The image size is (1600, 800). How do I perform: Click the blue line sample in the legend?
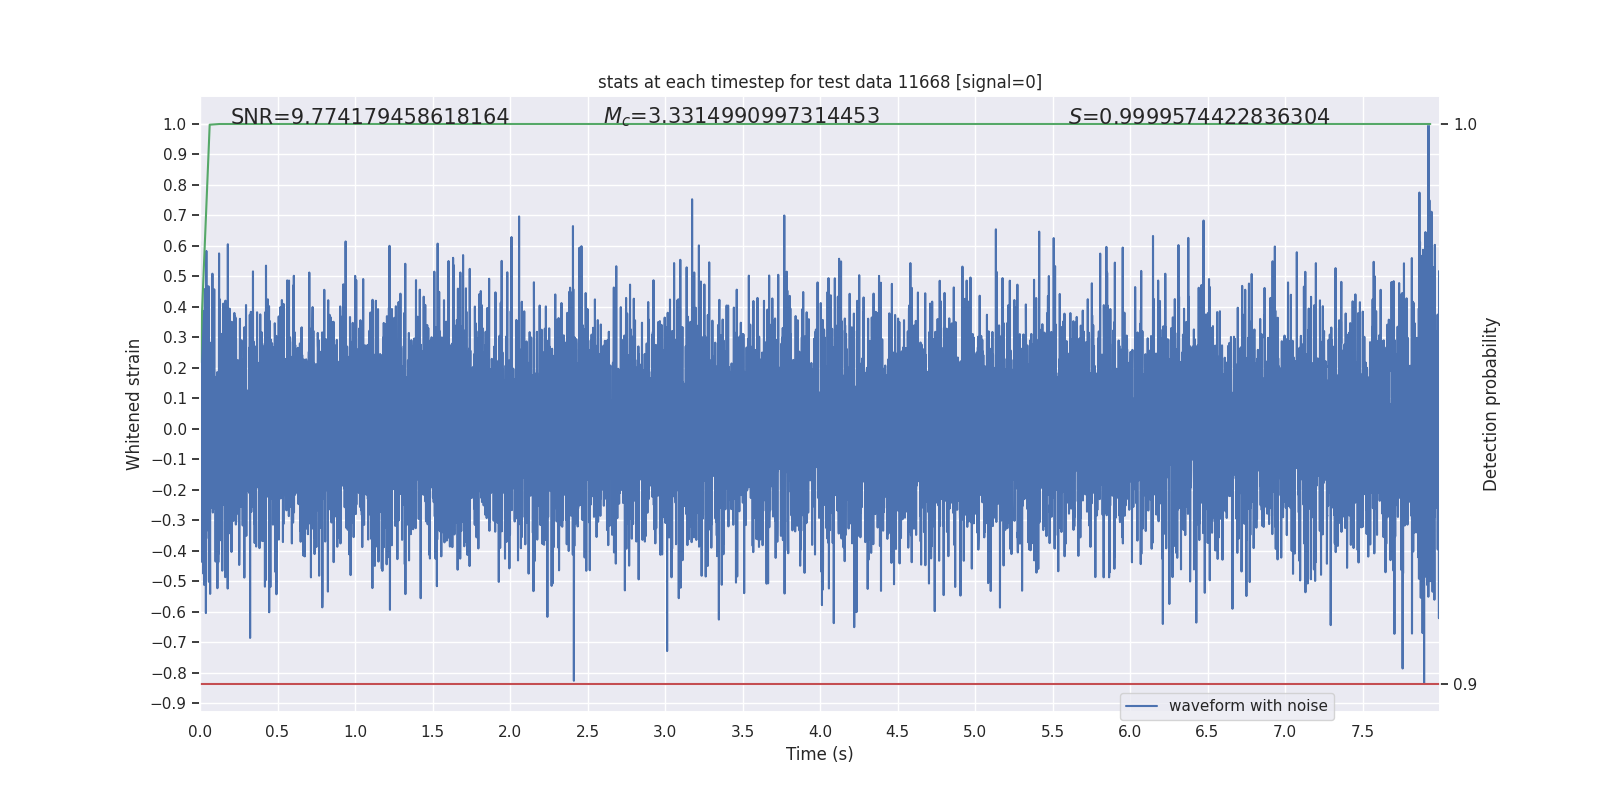(1142, 706)
